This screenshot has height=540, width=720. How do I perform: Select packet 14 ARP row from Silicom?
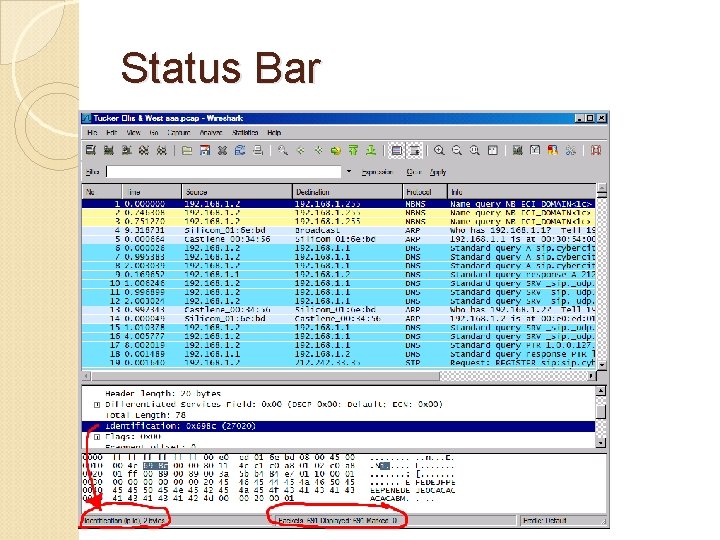[x=338, y=319]
